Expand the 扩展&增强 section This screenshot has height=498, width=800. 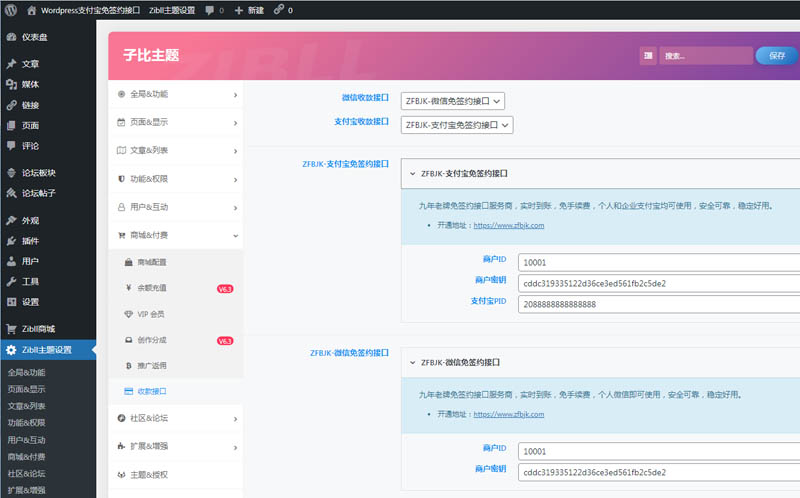(176, 446)
